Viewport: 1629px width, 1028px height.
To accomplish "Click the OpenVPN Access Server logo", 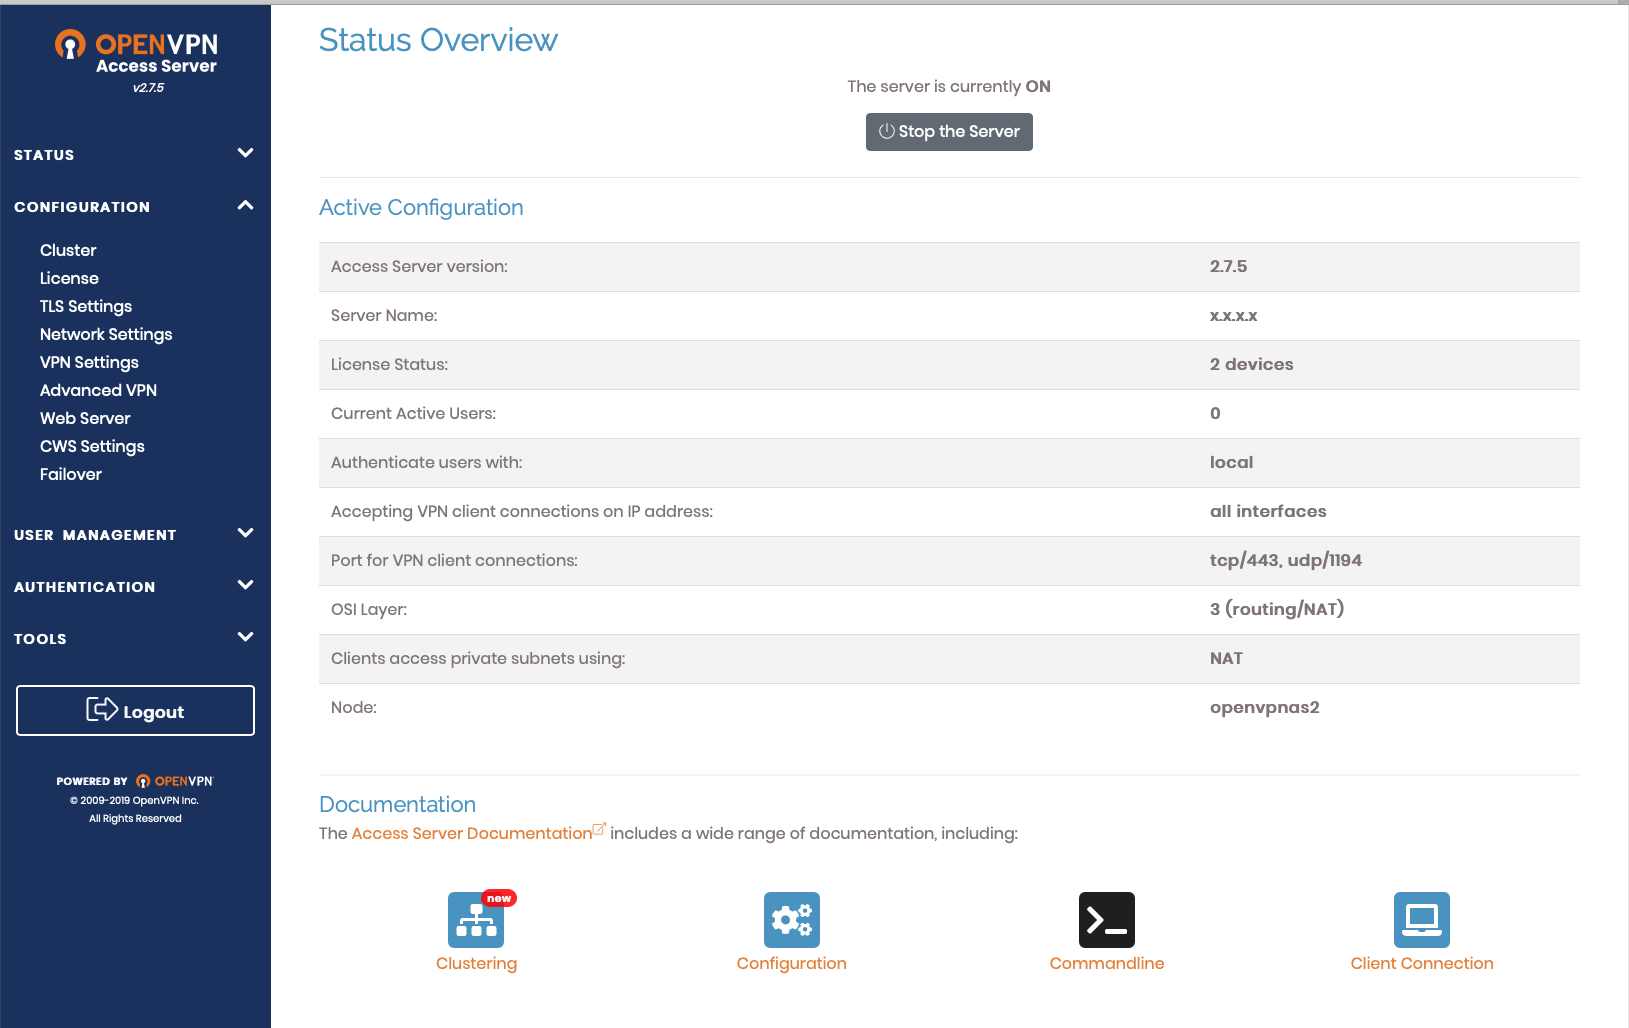I will [136, 52].
